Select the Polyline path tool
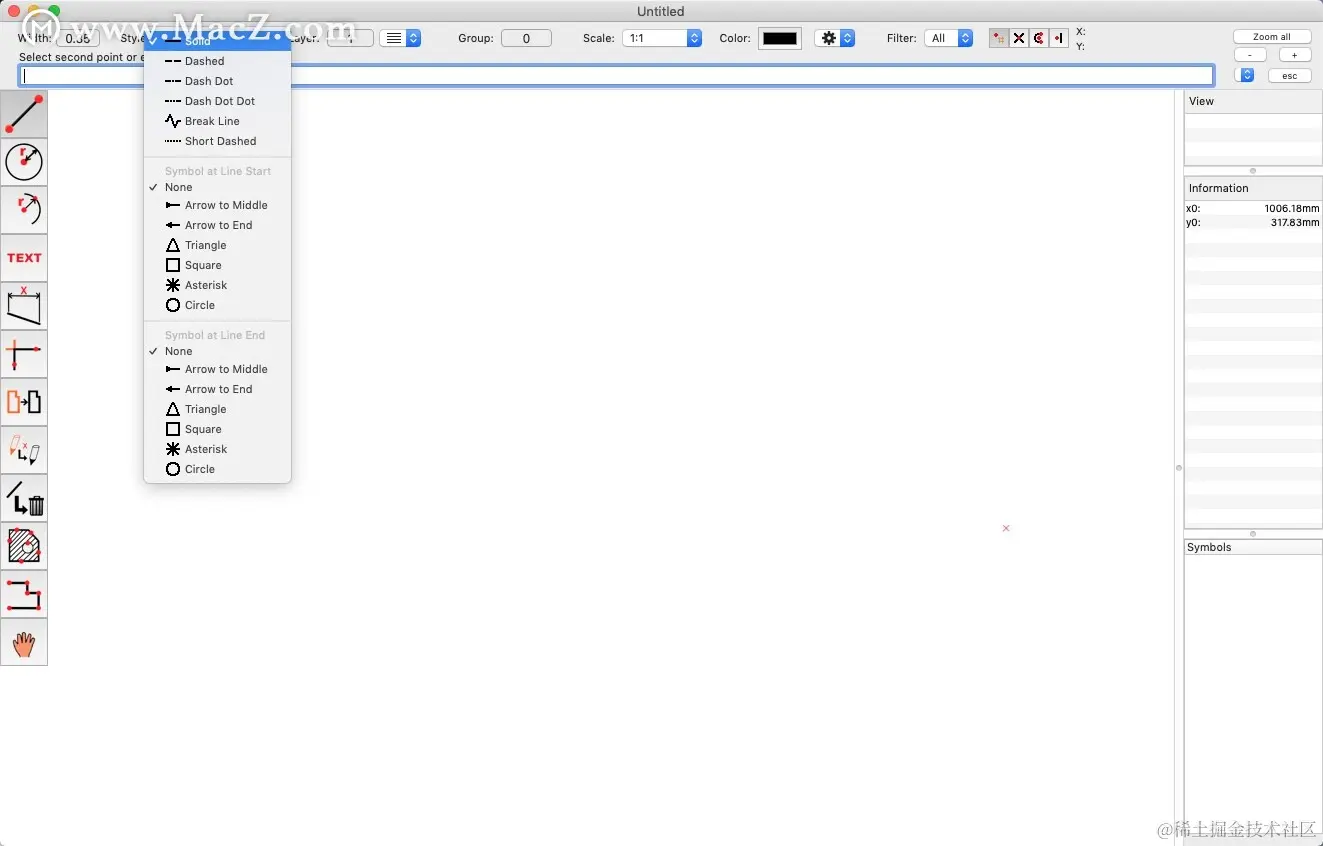The width and height of the screenshot is (1323, 846). [x=24, y=594]
